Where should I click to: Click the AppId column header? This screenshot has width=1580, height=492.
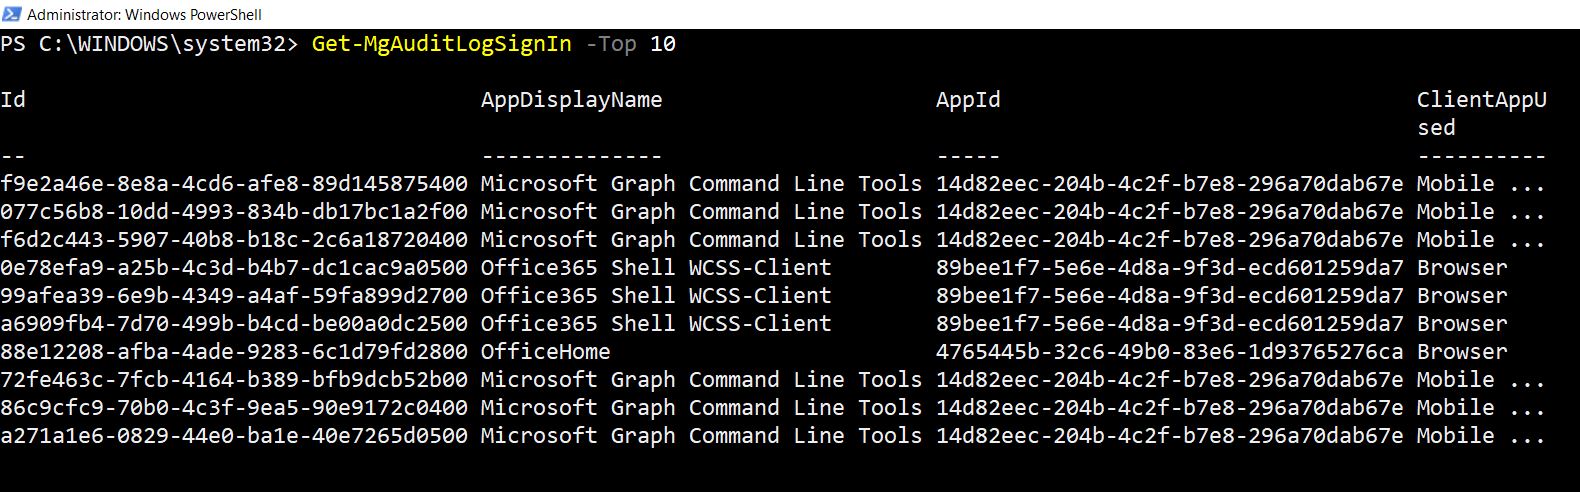pyautogui.click(x=967, y=100)
